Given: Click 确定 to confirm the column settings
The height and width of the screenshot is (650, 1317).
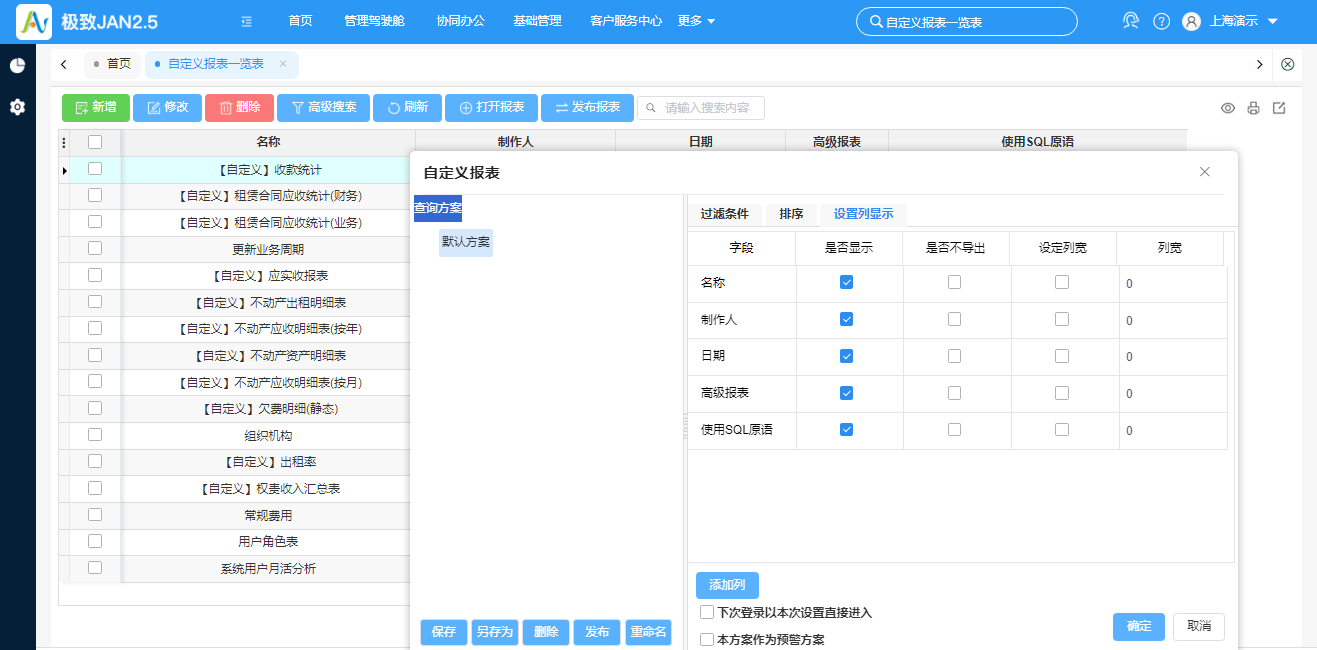Looking at the screenshot, I should coord(1138,626).
